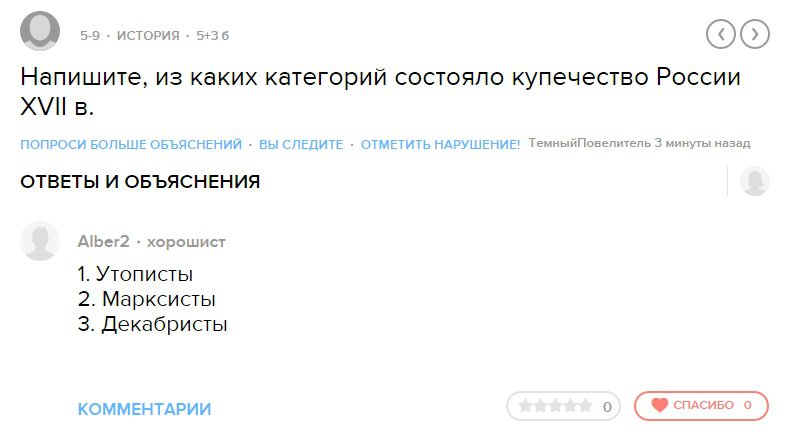Open the question author's avatar
798x433 pixels.
click(x=40, y=32)
